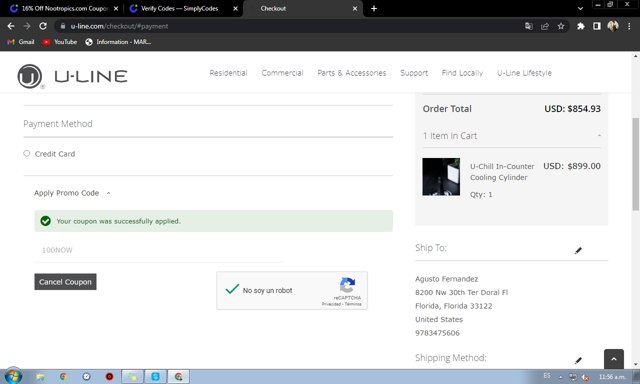
Task: Close the Verify Codes — SimplyCodes tab
Action: tap(236, 9)
